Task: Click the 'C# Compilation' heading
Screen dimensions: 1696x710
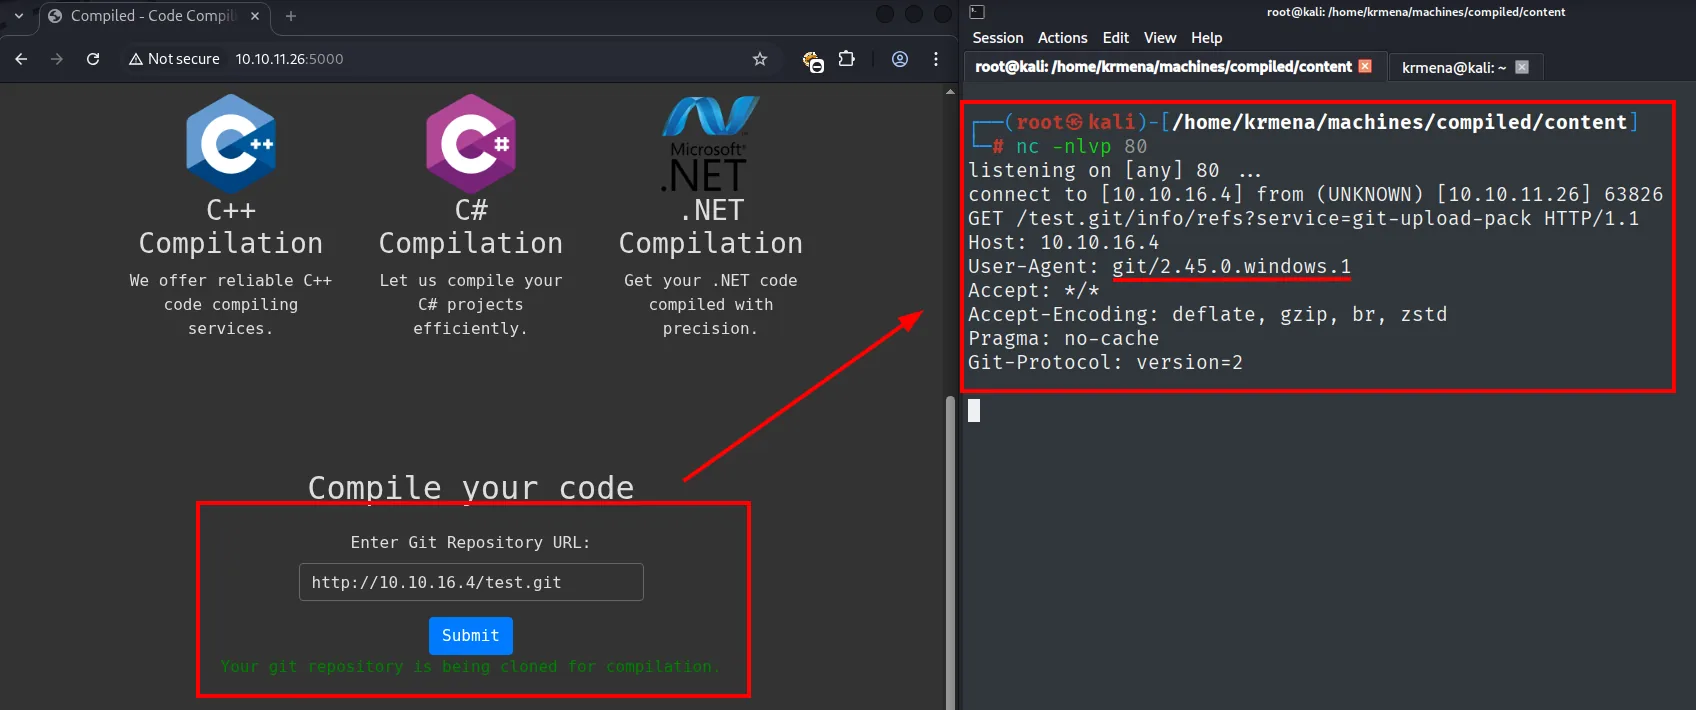Action: click(471, 227)
